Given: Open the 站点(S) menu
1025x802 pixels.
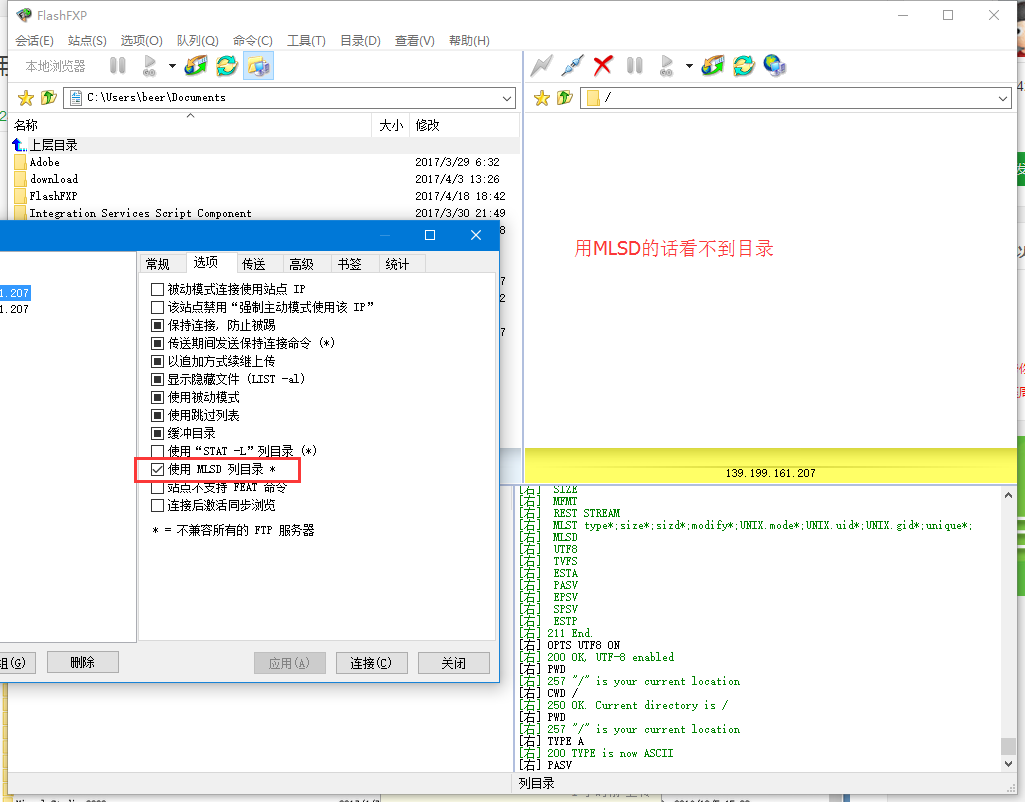Looking at the screenshot, I should (87, 41).
